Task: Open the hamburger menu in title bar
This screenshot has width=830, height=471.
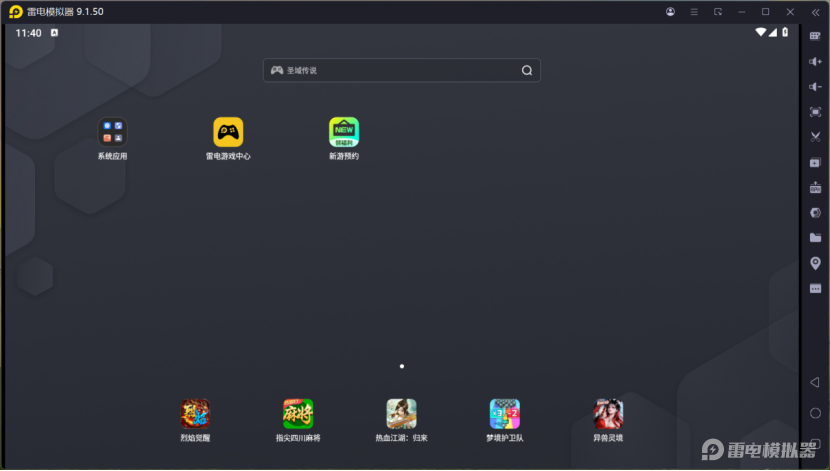Action: tap(693, 12)
